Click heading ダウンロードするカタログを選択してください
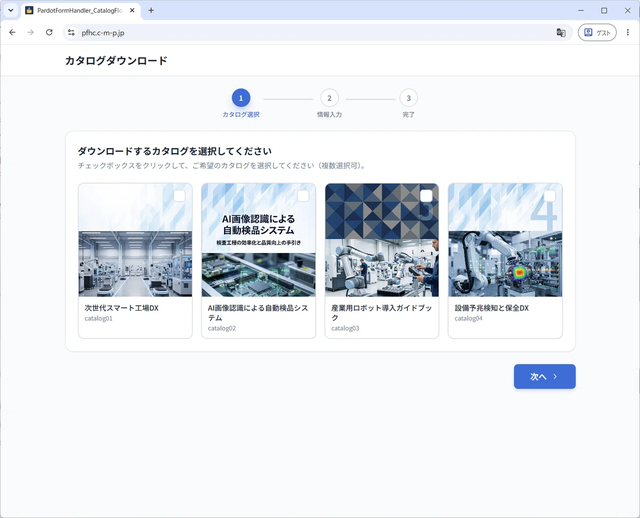The height and width of the screenshot is (518, 640). click(175, 151)
